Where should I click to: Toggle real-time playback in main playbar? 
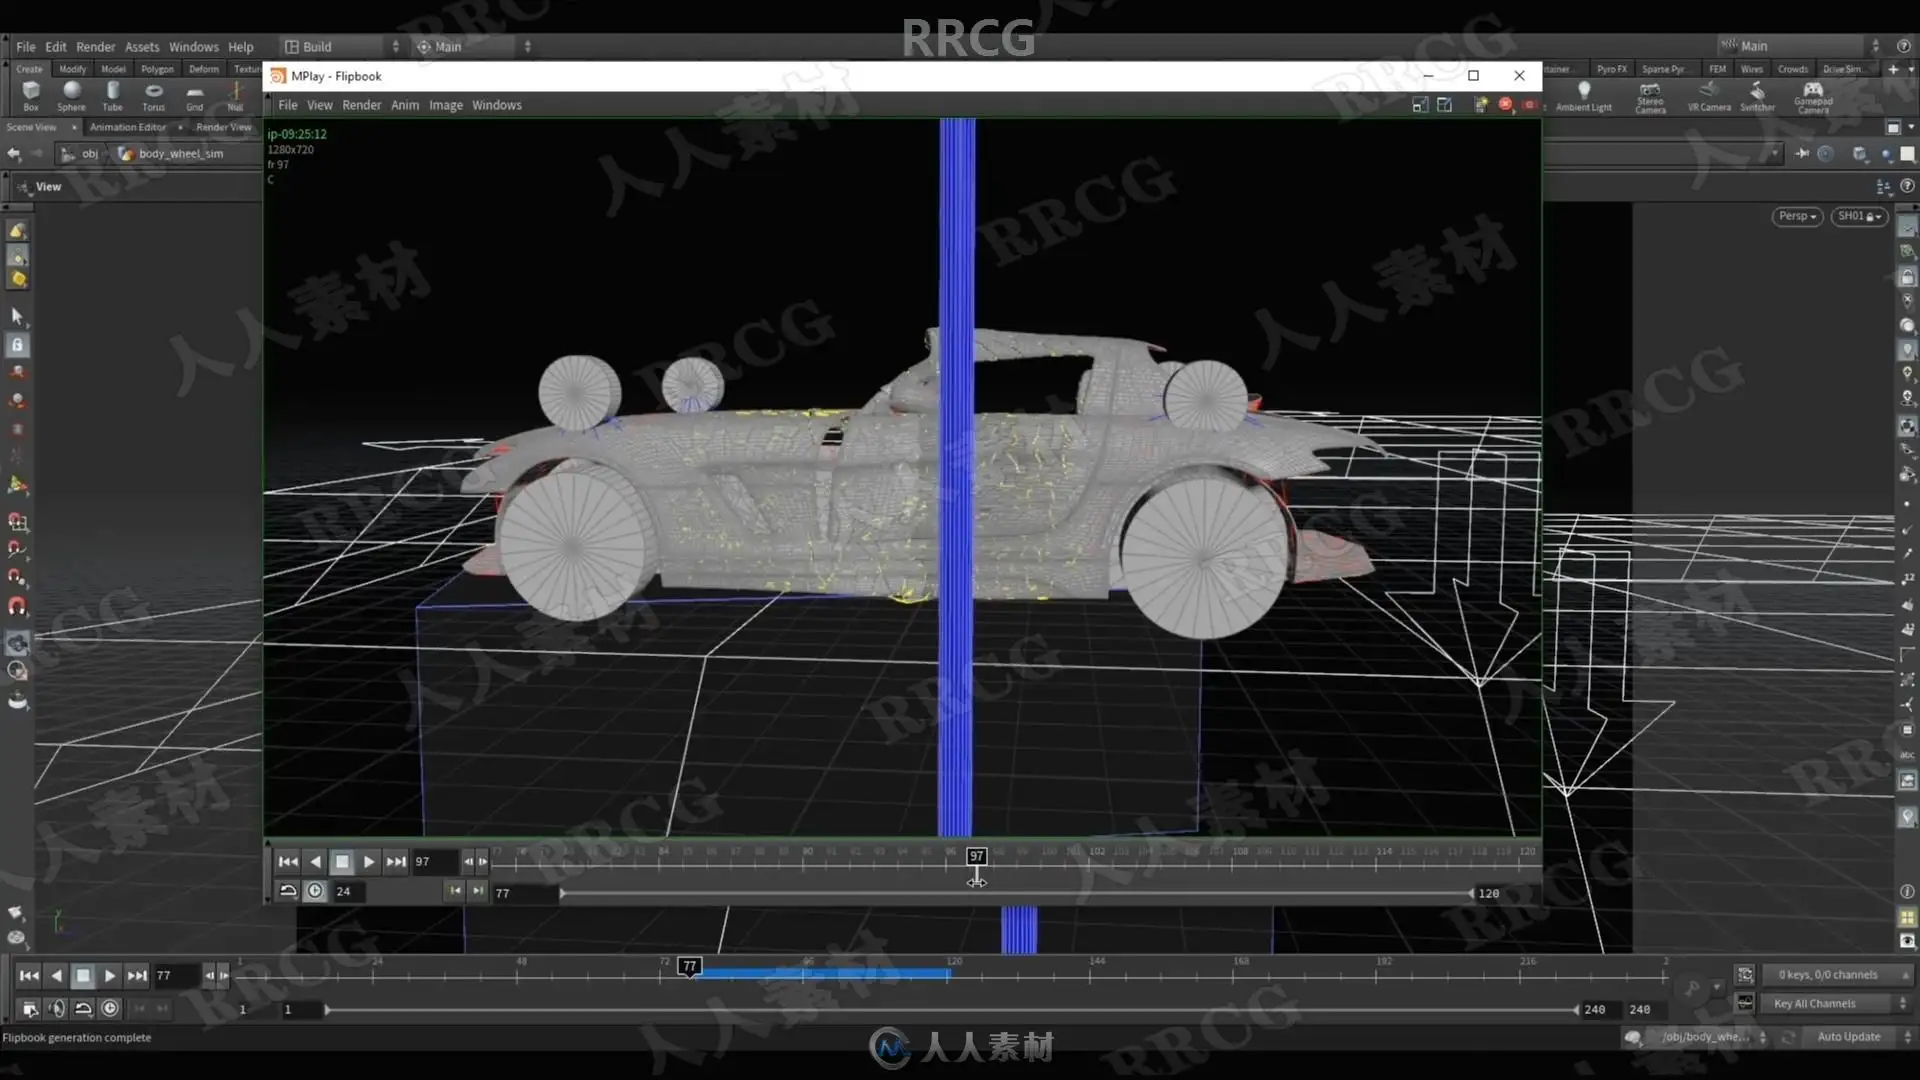tap(110, 1009)
